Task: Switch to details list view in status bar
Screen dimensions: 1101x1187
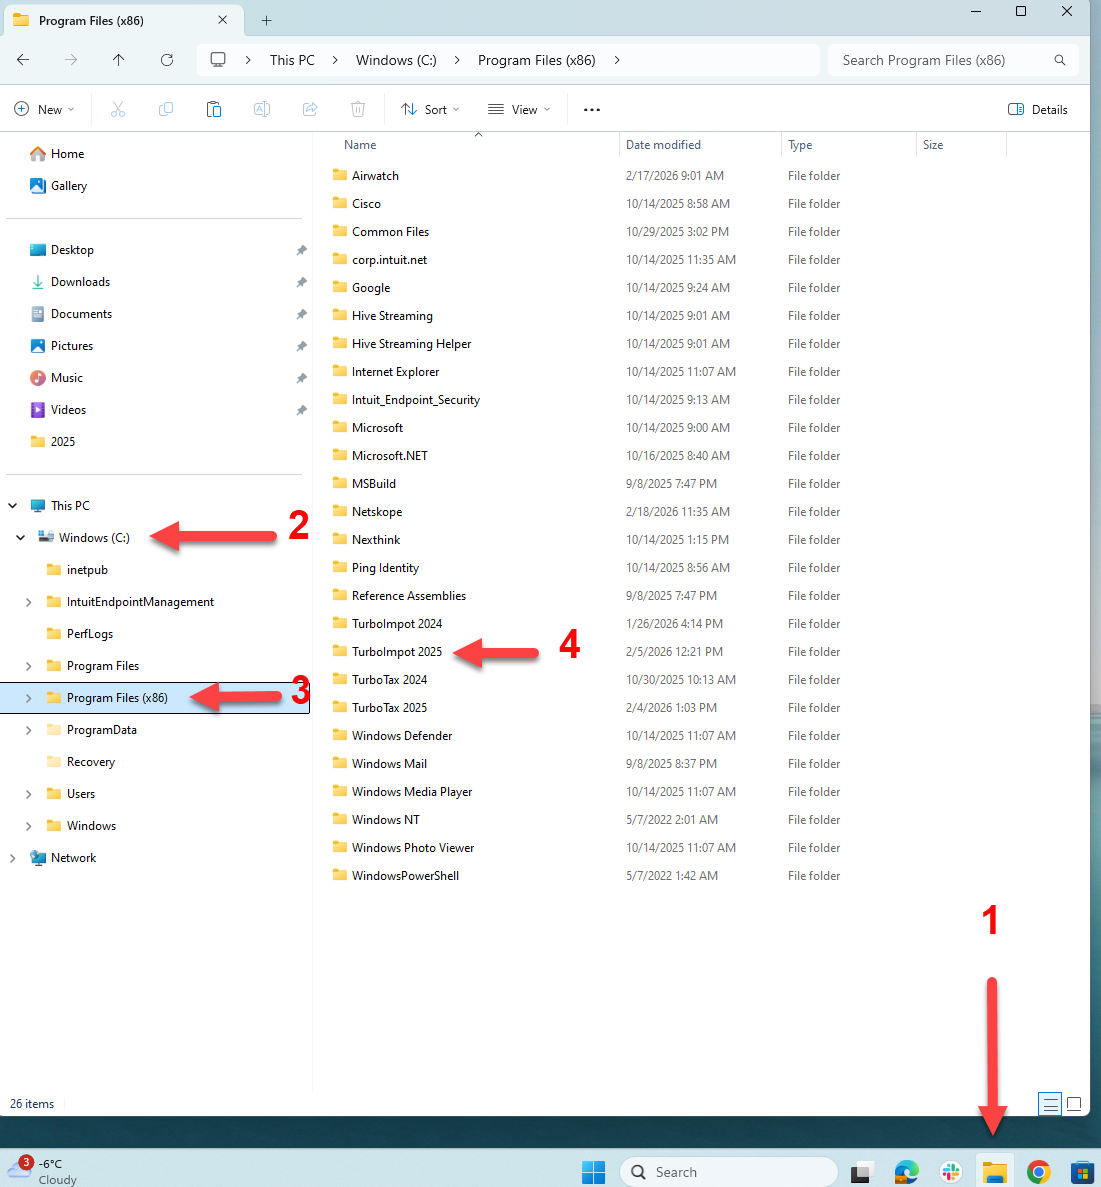Action: coord(1050,1104)
